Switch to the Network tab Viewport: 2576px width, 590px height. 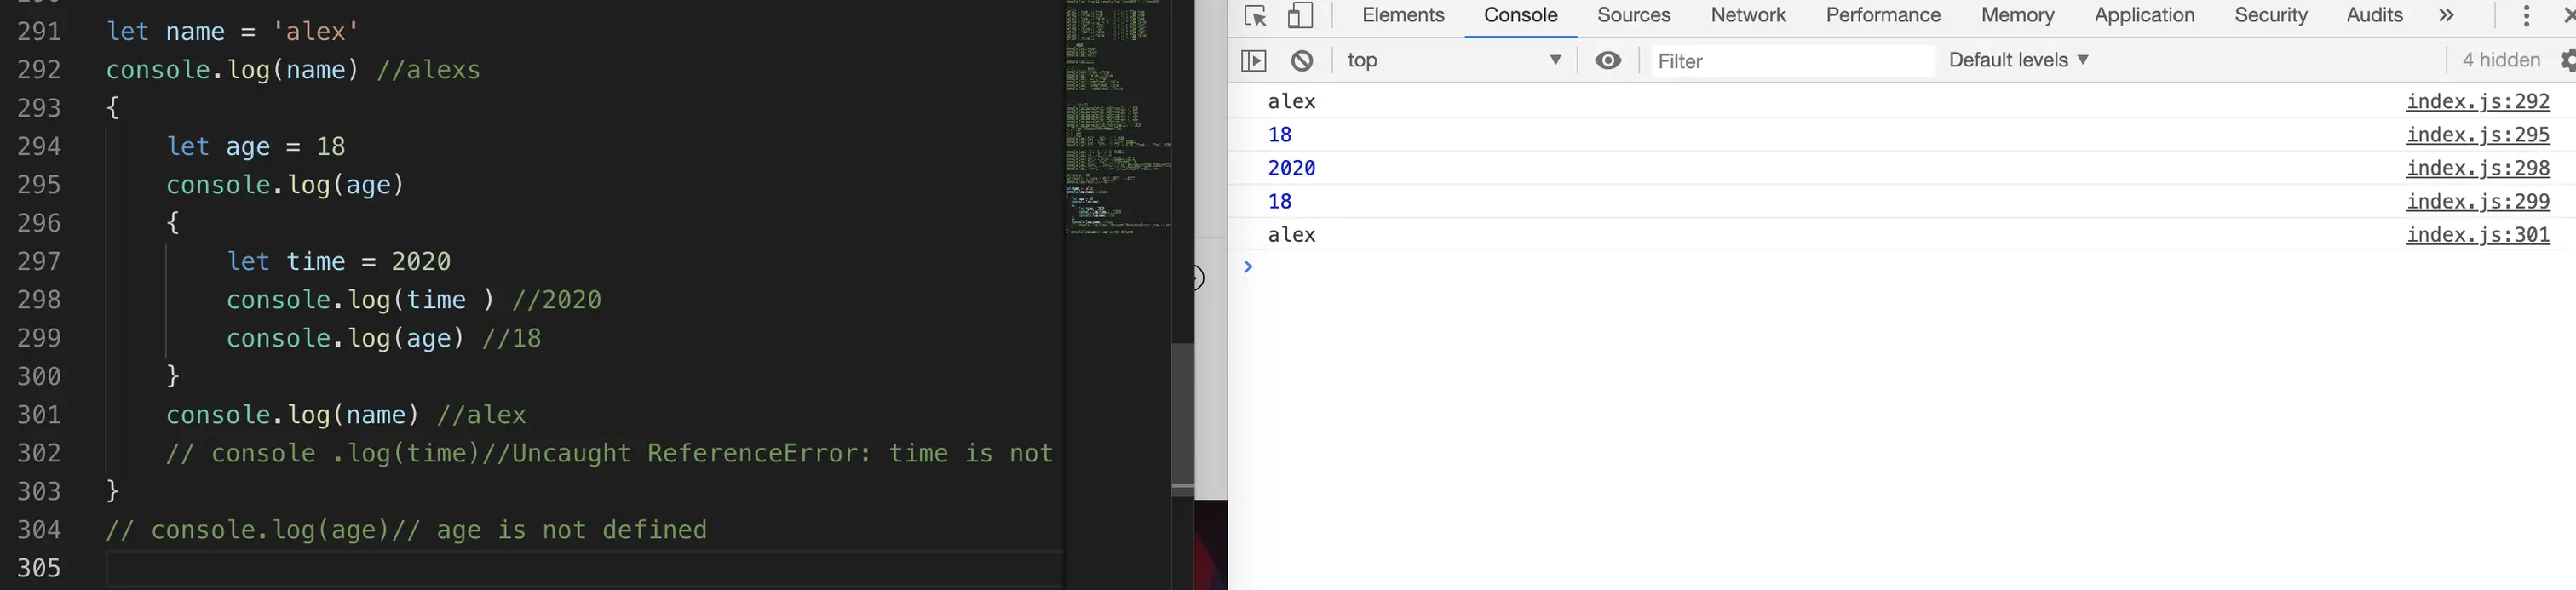pos(1748,15)
